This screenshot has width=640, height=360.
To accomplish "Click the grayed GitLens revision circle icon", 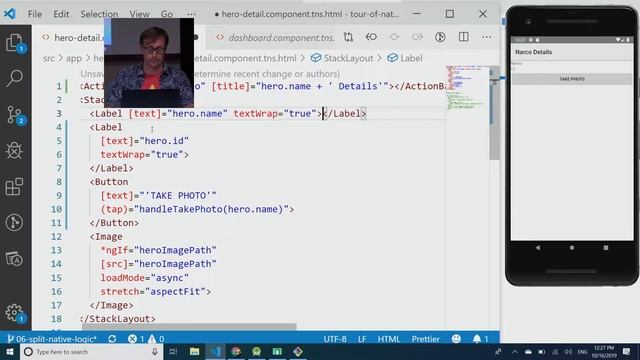I will [394, 38].
